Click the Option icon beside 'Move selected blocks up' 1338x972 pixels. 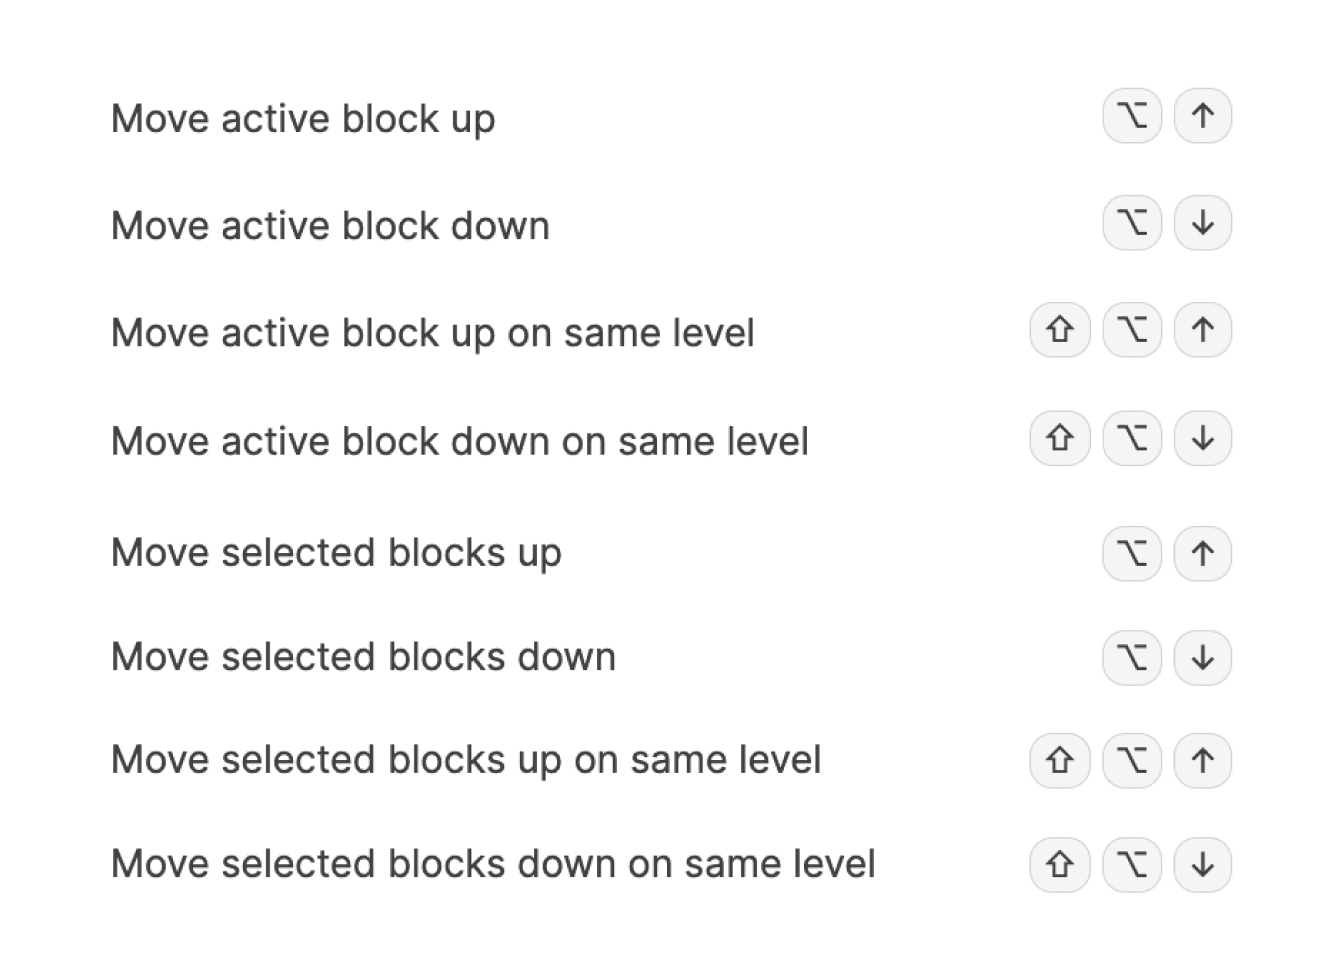click(x=1131, y=553)
